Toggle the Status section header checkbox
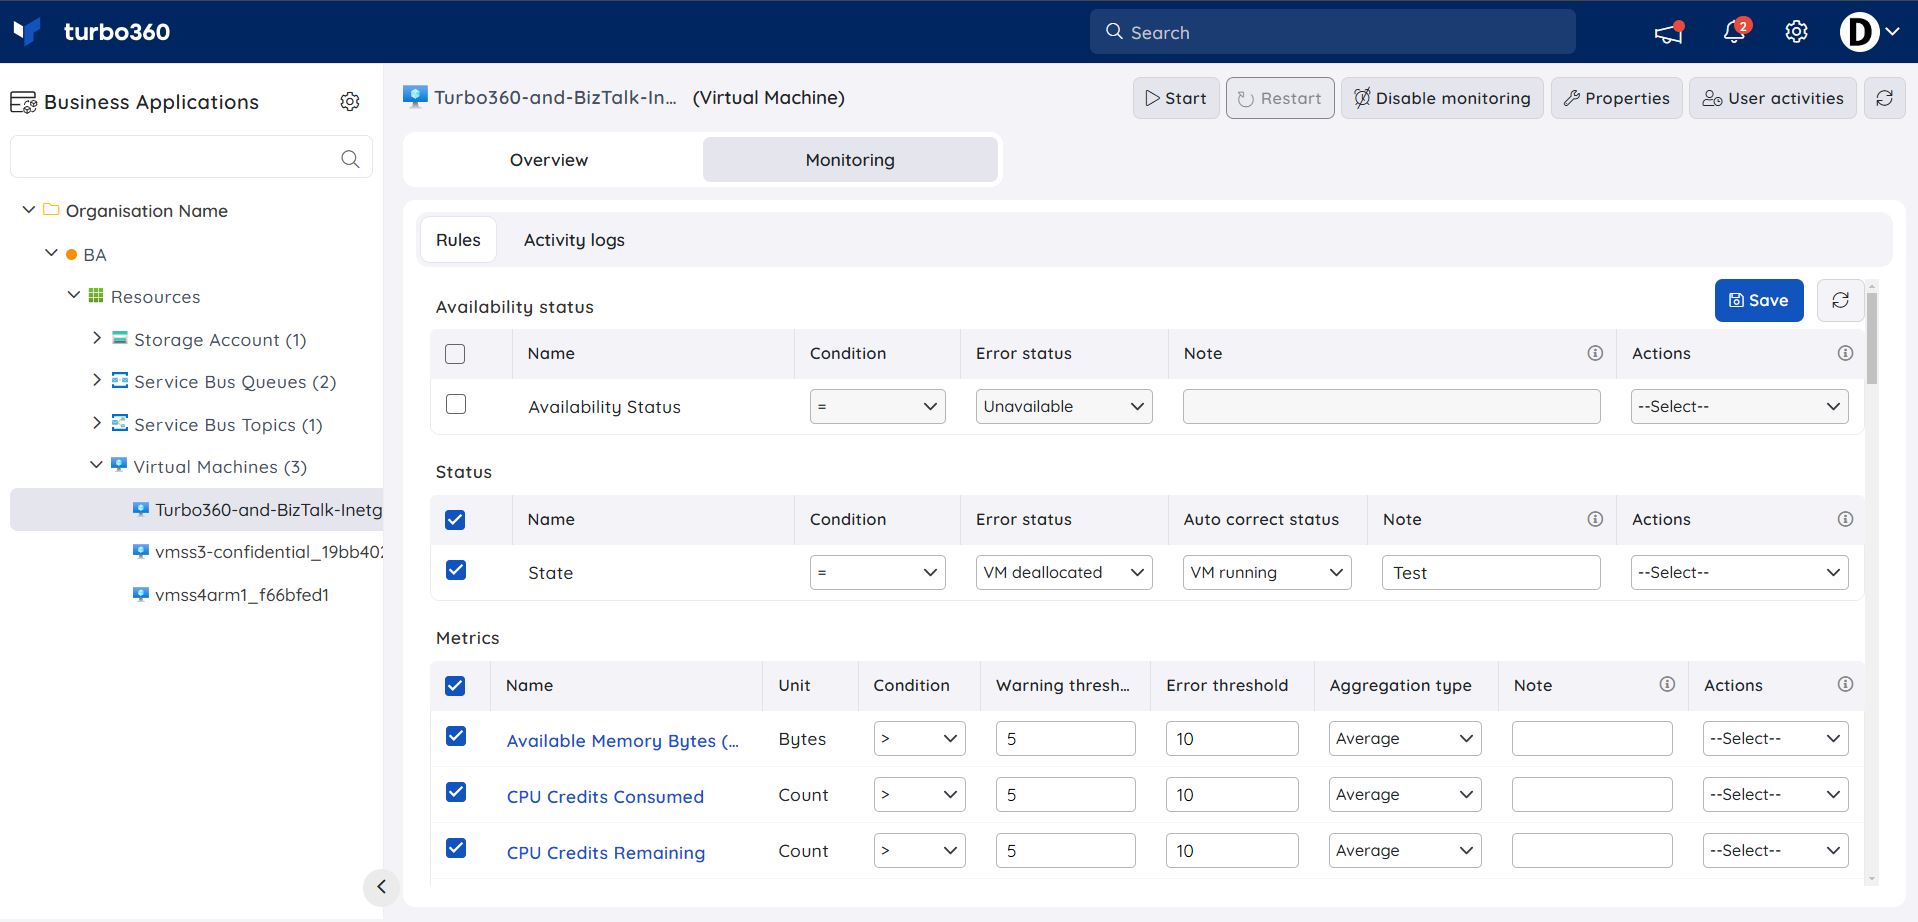The width and height of the screenshot is (1918, 922). pyautogui.click(x=455, y=520)
